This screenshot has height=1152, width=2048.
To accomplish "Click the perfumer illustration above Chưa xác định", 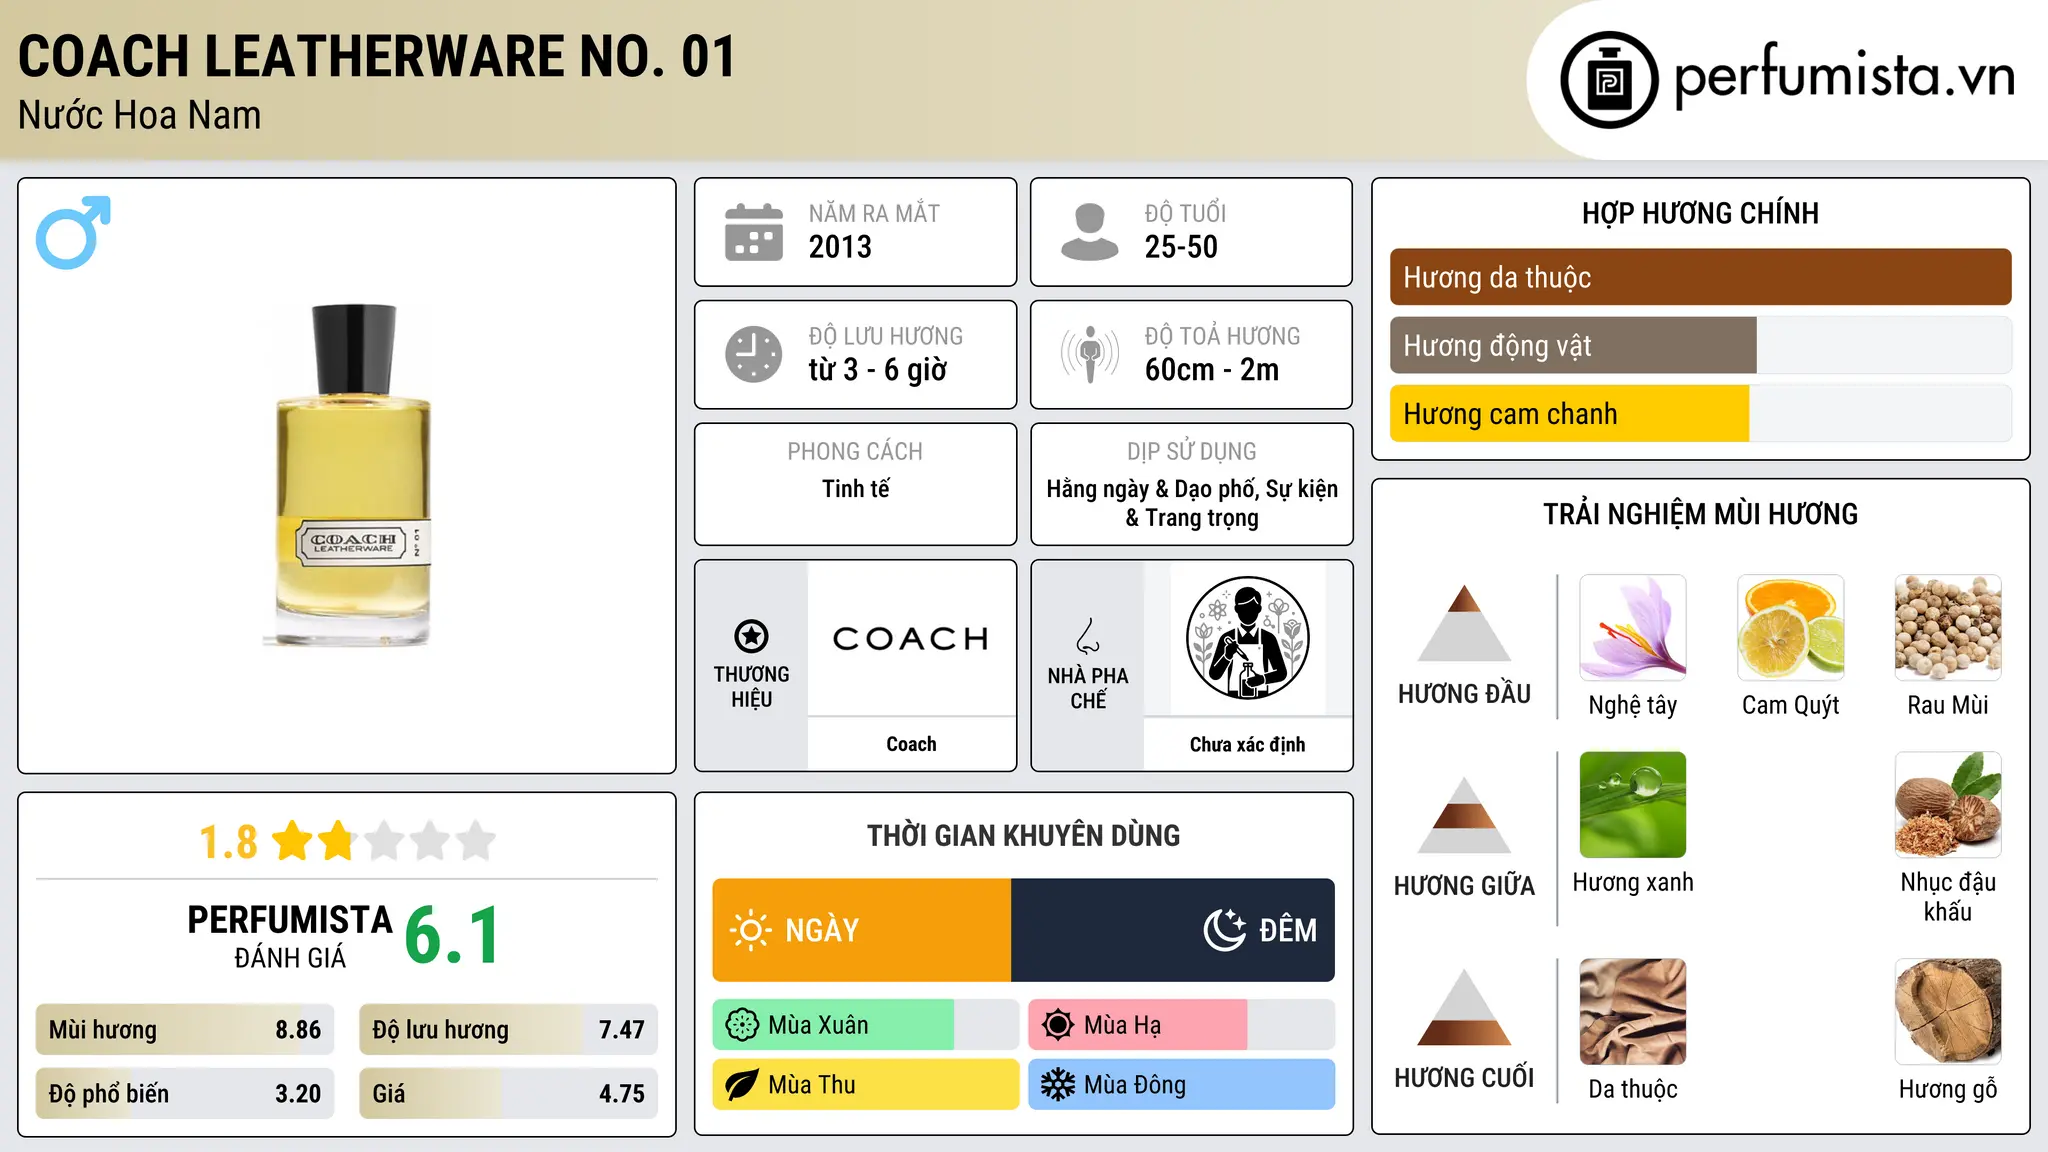I will click(1247, 638).
